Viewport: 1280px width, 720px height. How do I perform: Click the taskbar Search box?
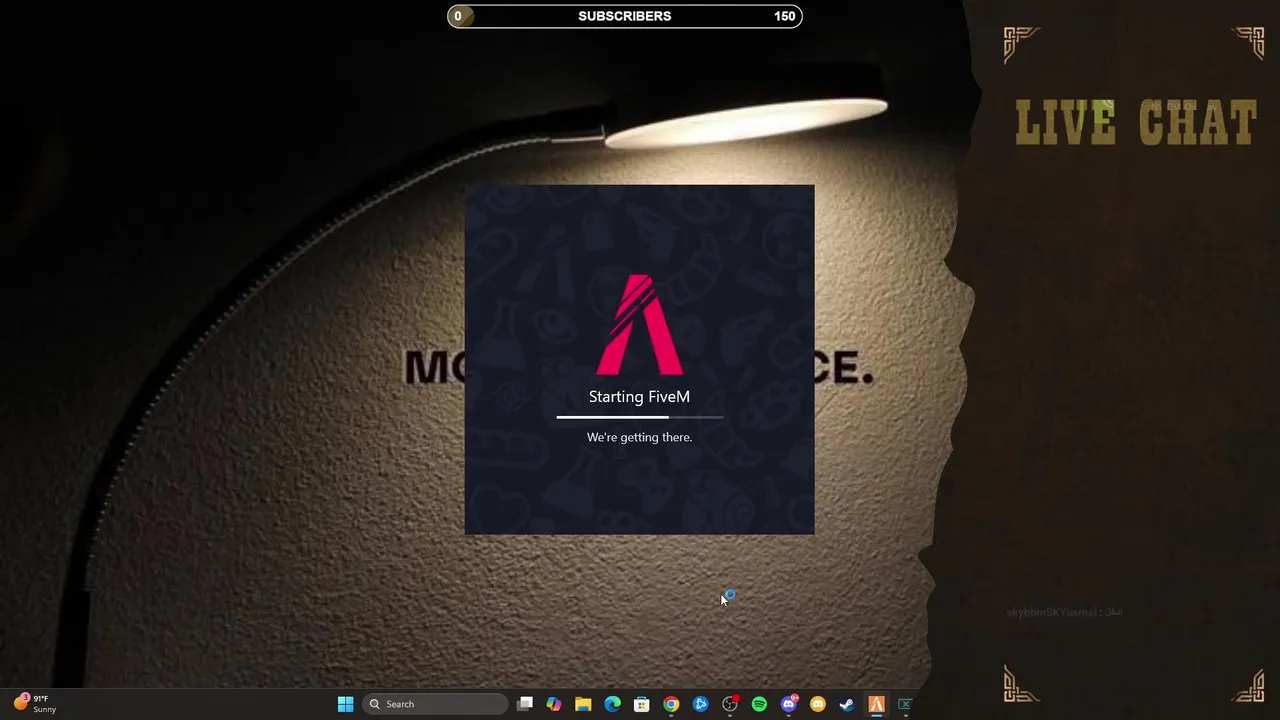click(436, 704)
